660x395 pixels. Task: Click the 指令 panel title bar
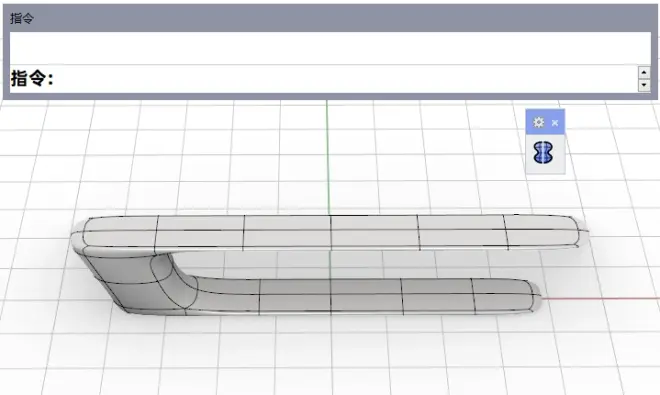pyautogui.click(x=330, y=18)
